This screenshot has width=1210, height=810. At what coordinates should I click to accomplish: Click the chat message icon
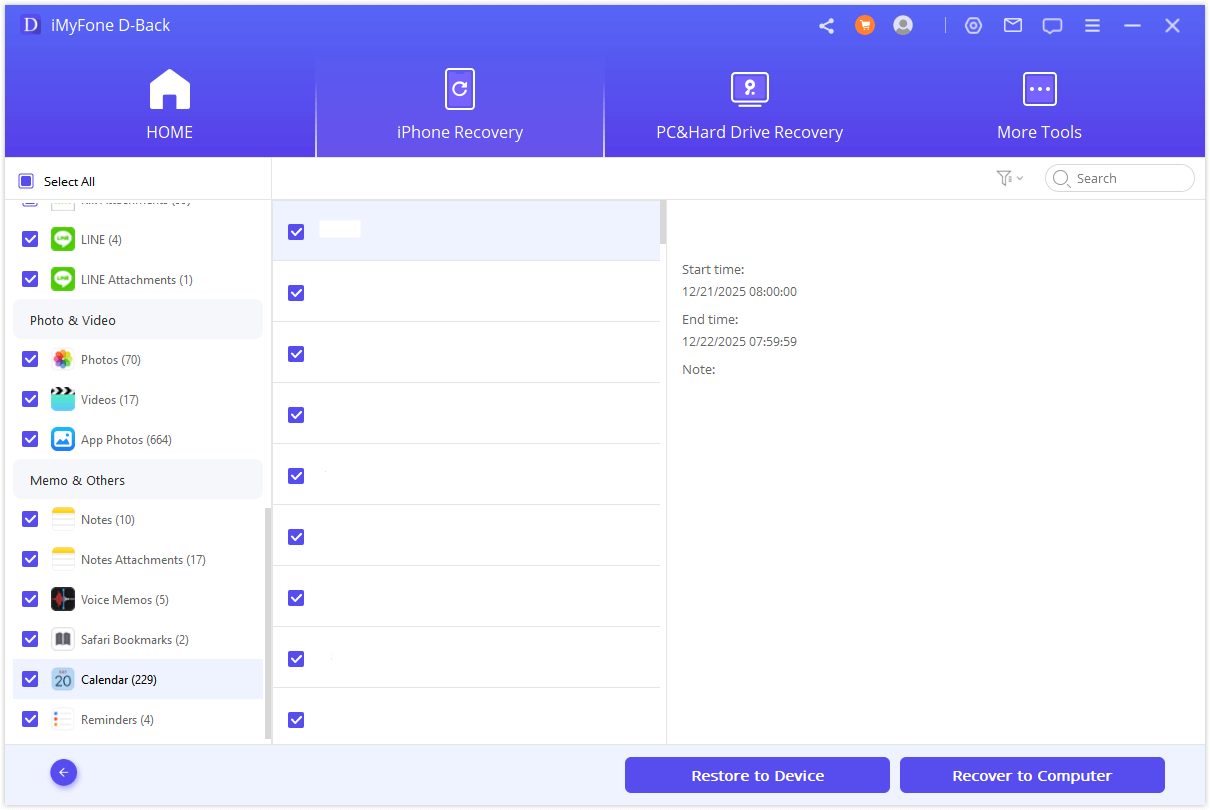(x=1052, y=26)
